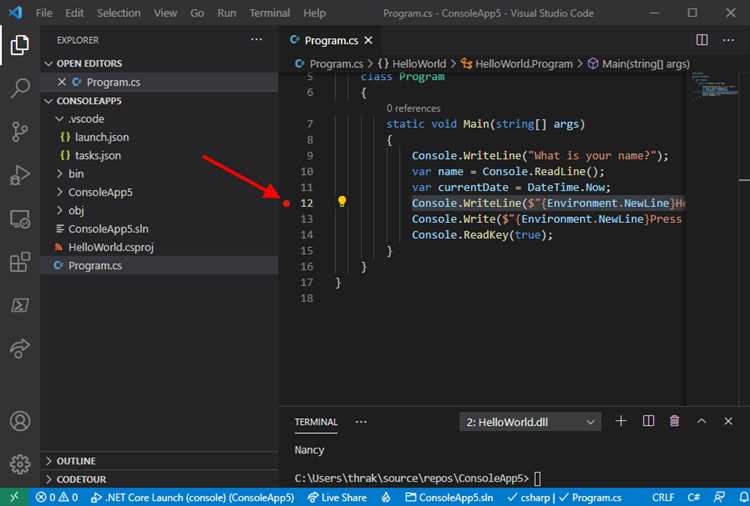Screen dimensions: 750x506
Task: Open Explorer Views and More Actions ellipsis
Action: pos(256,39)
